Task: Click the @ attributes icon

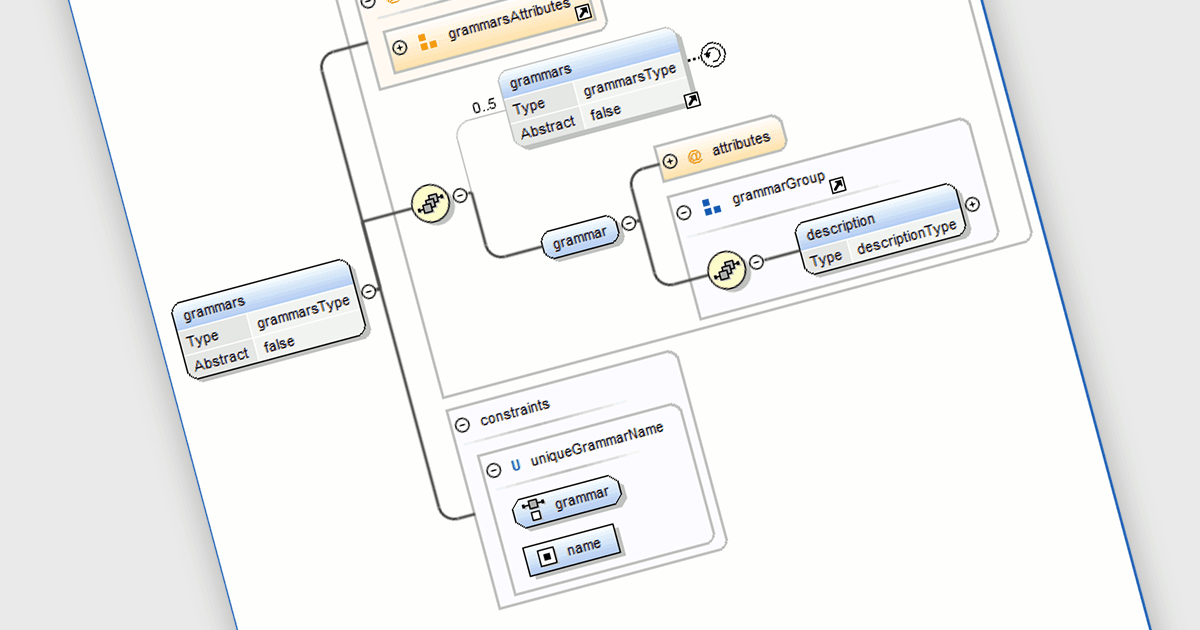Action: 695,156
